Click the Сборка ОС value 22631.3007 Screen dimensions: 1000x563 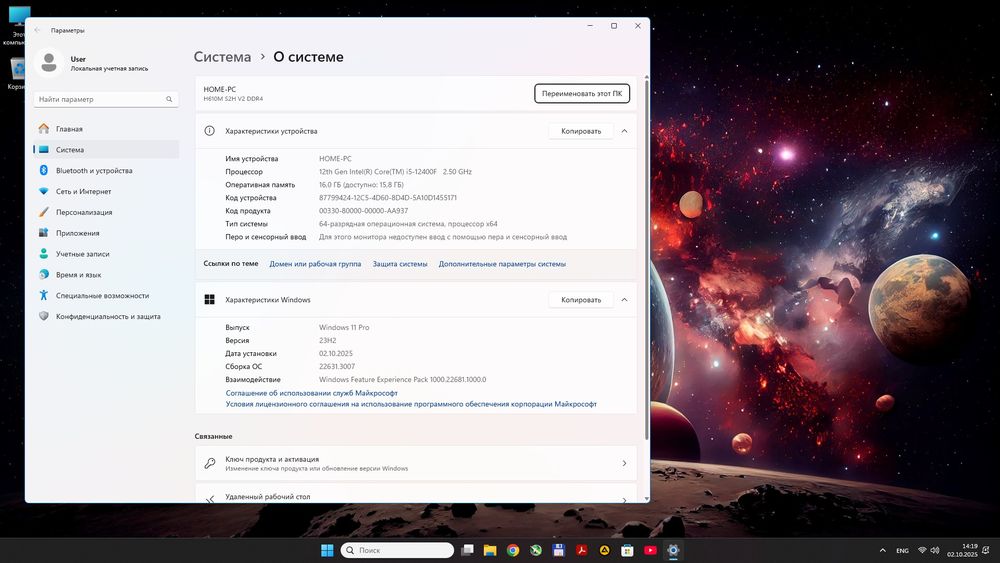point(337,367)
